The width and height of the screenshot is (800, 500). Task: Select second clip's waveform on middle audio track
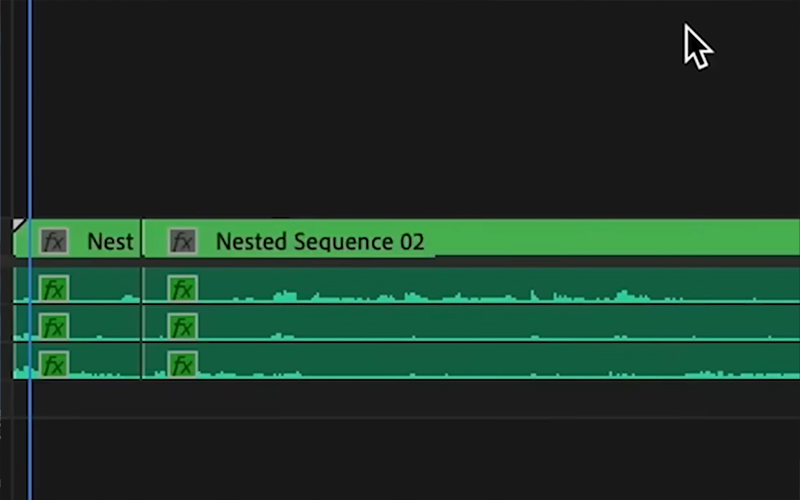pyautogui.click(x=450, y=326)
